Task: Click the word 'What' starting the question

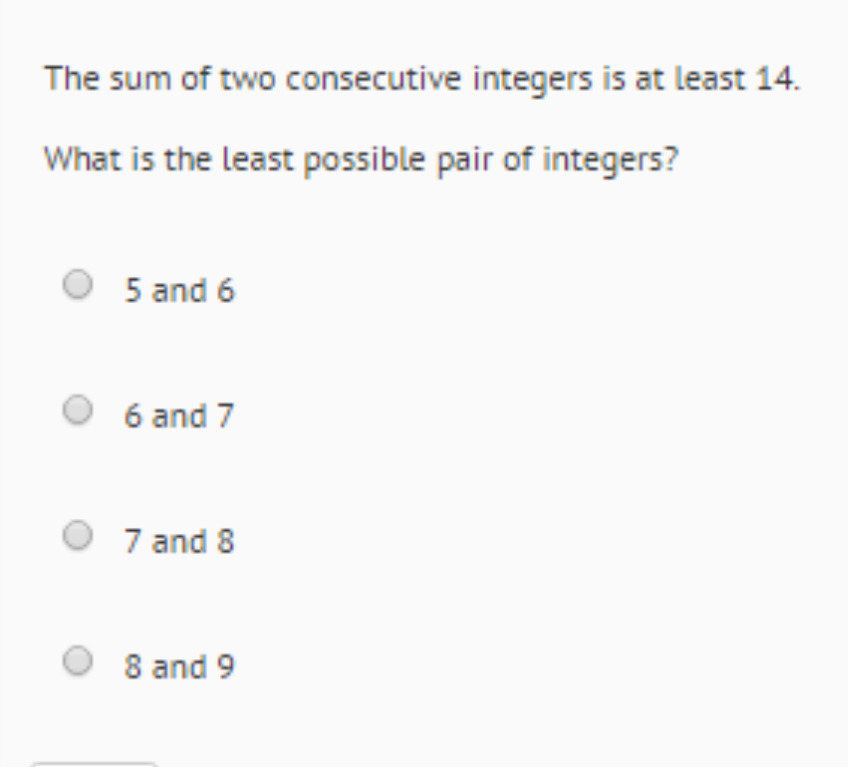Action: coord(83,160)
